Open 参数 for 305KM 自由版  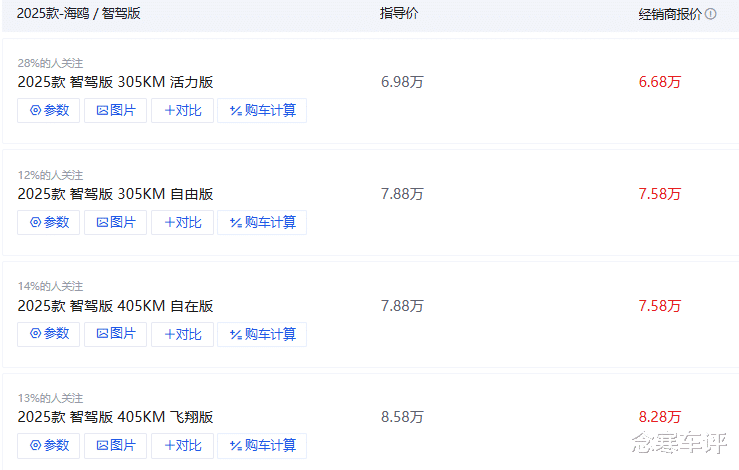coord(48,222)
